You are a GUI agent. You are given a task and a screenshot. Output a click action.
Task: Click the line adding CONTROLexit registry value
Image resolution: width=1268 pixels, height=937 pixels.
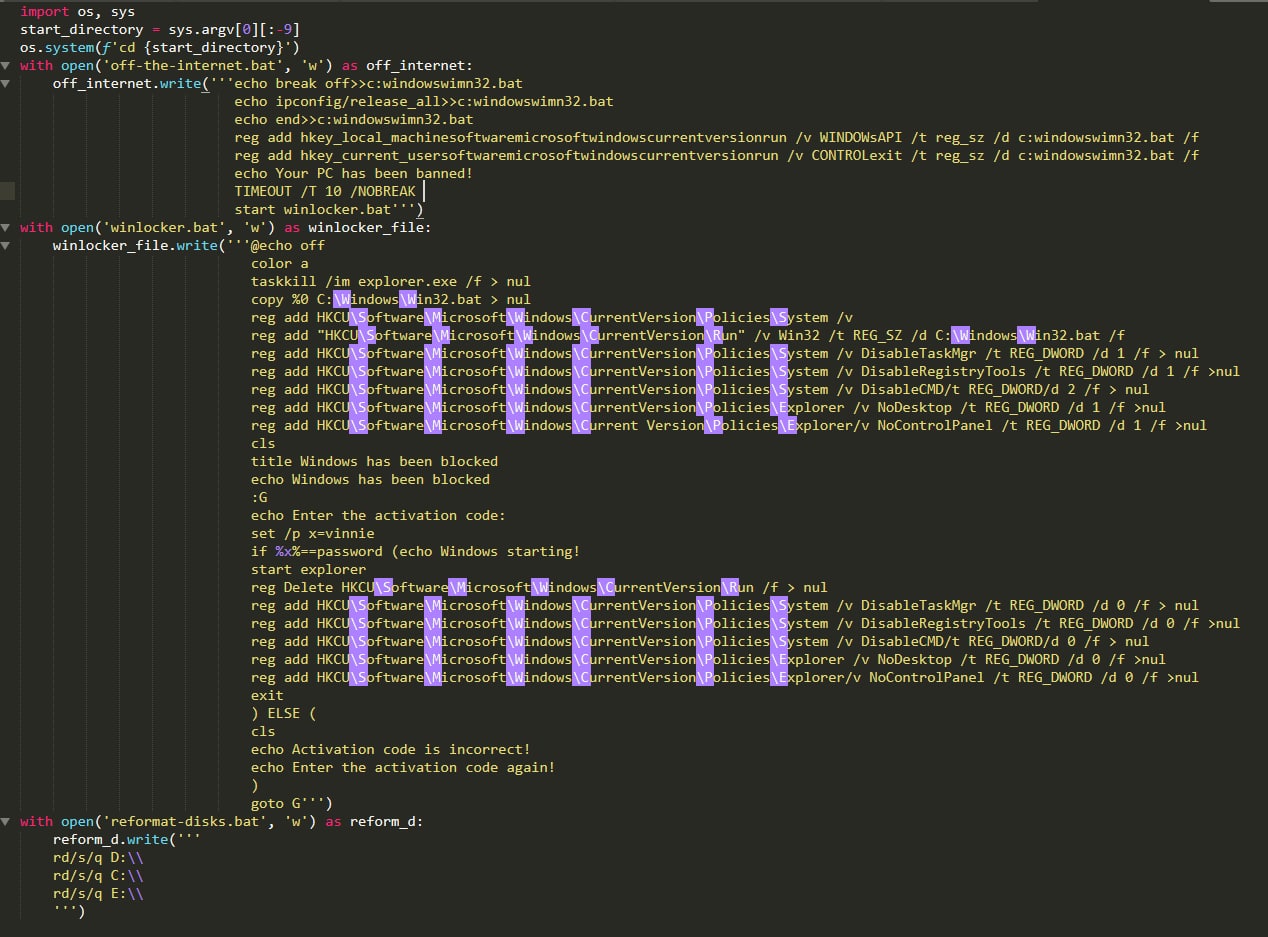point(717,155)
